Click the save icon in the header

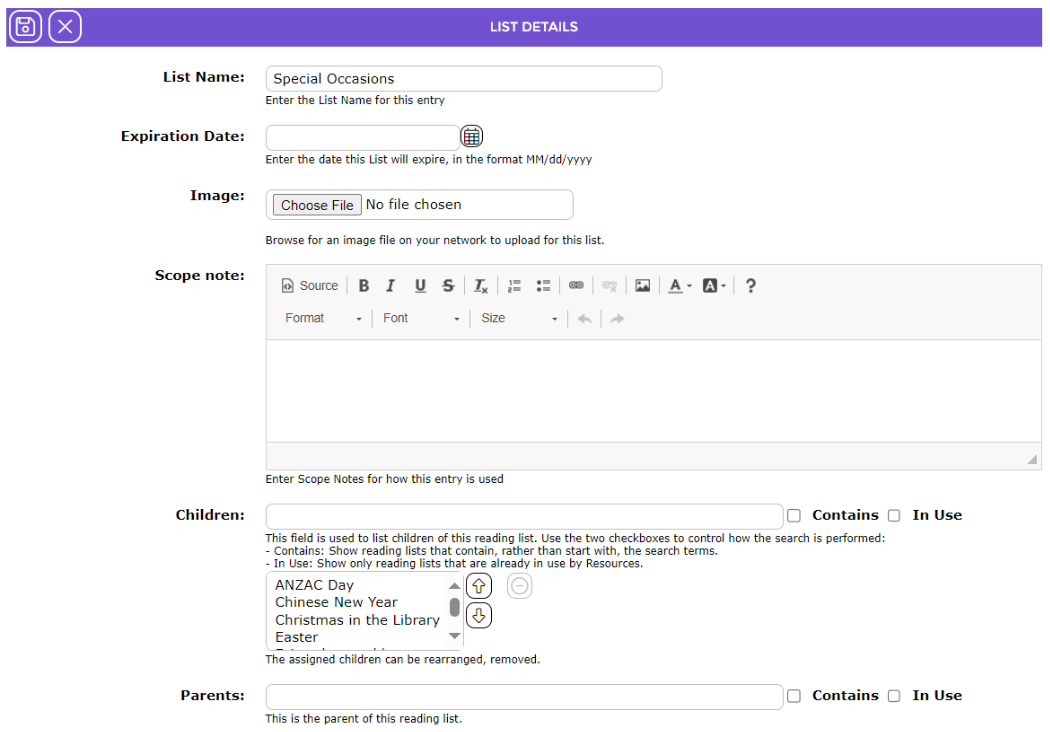click(x=25, y=27)
